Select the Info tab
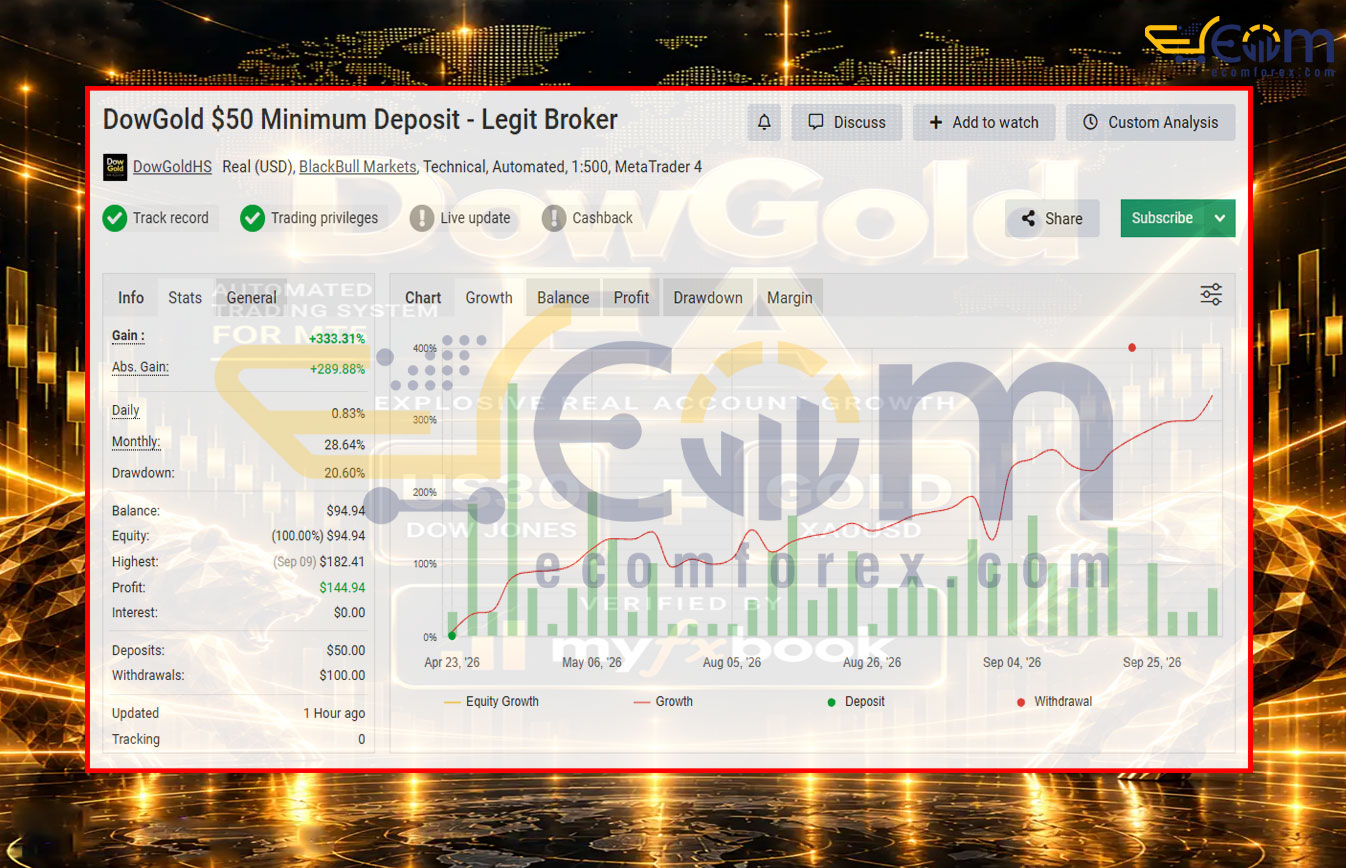 pos(131,297)
